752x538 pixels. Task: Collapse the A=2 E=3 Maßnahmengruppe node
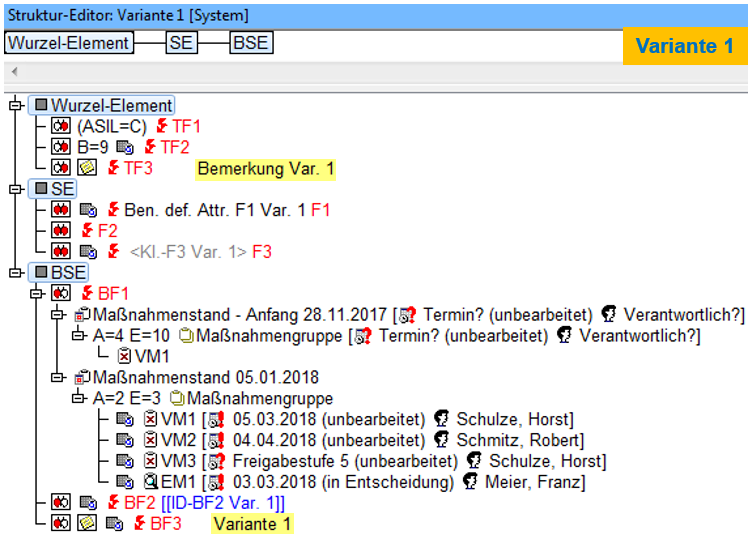(x=79, y=398)
